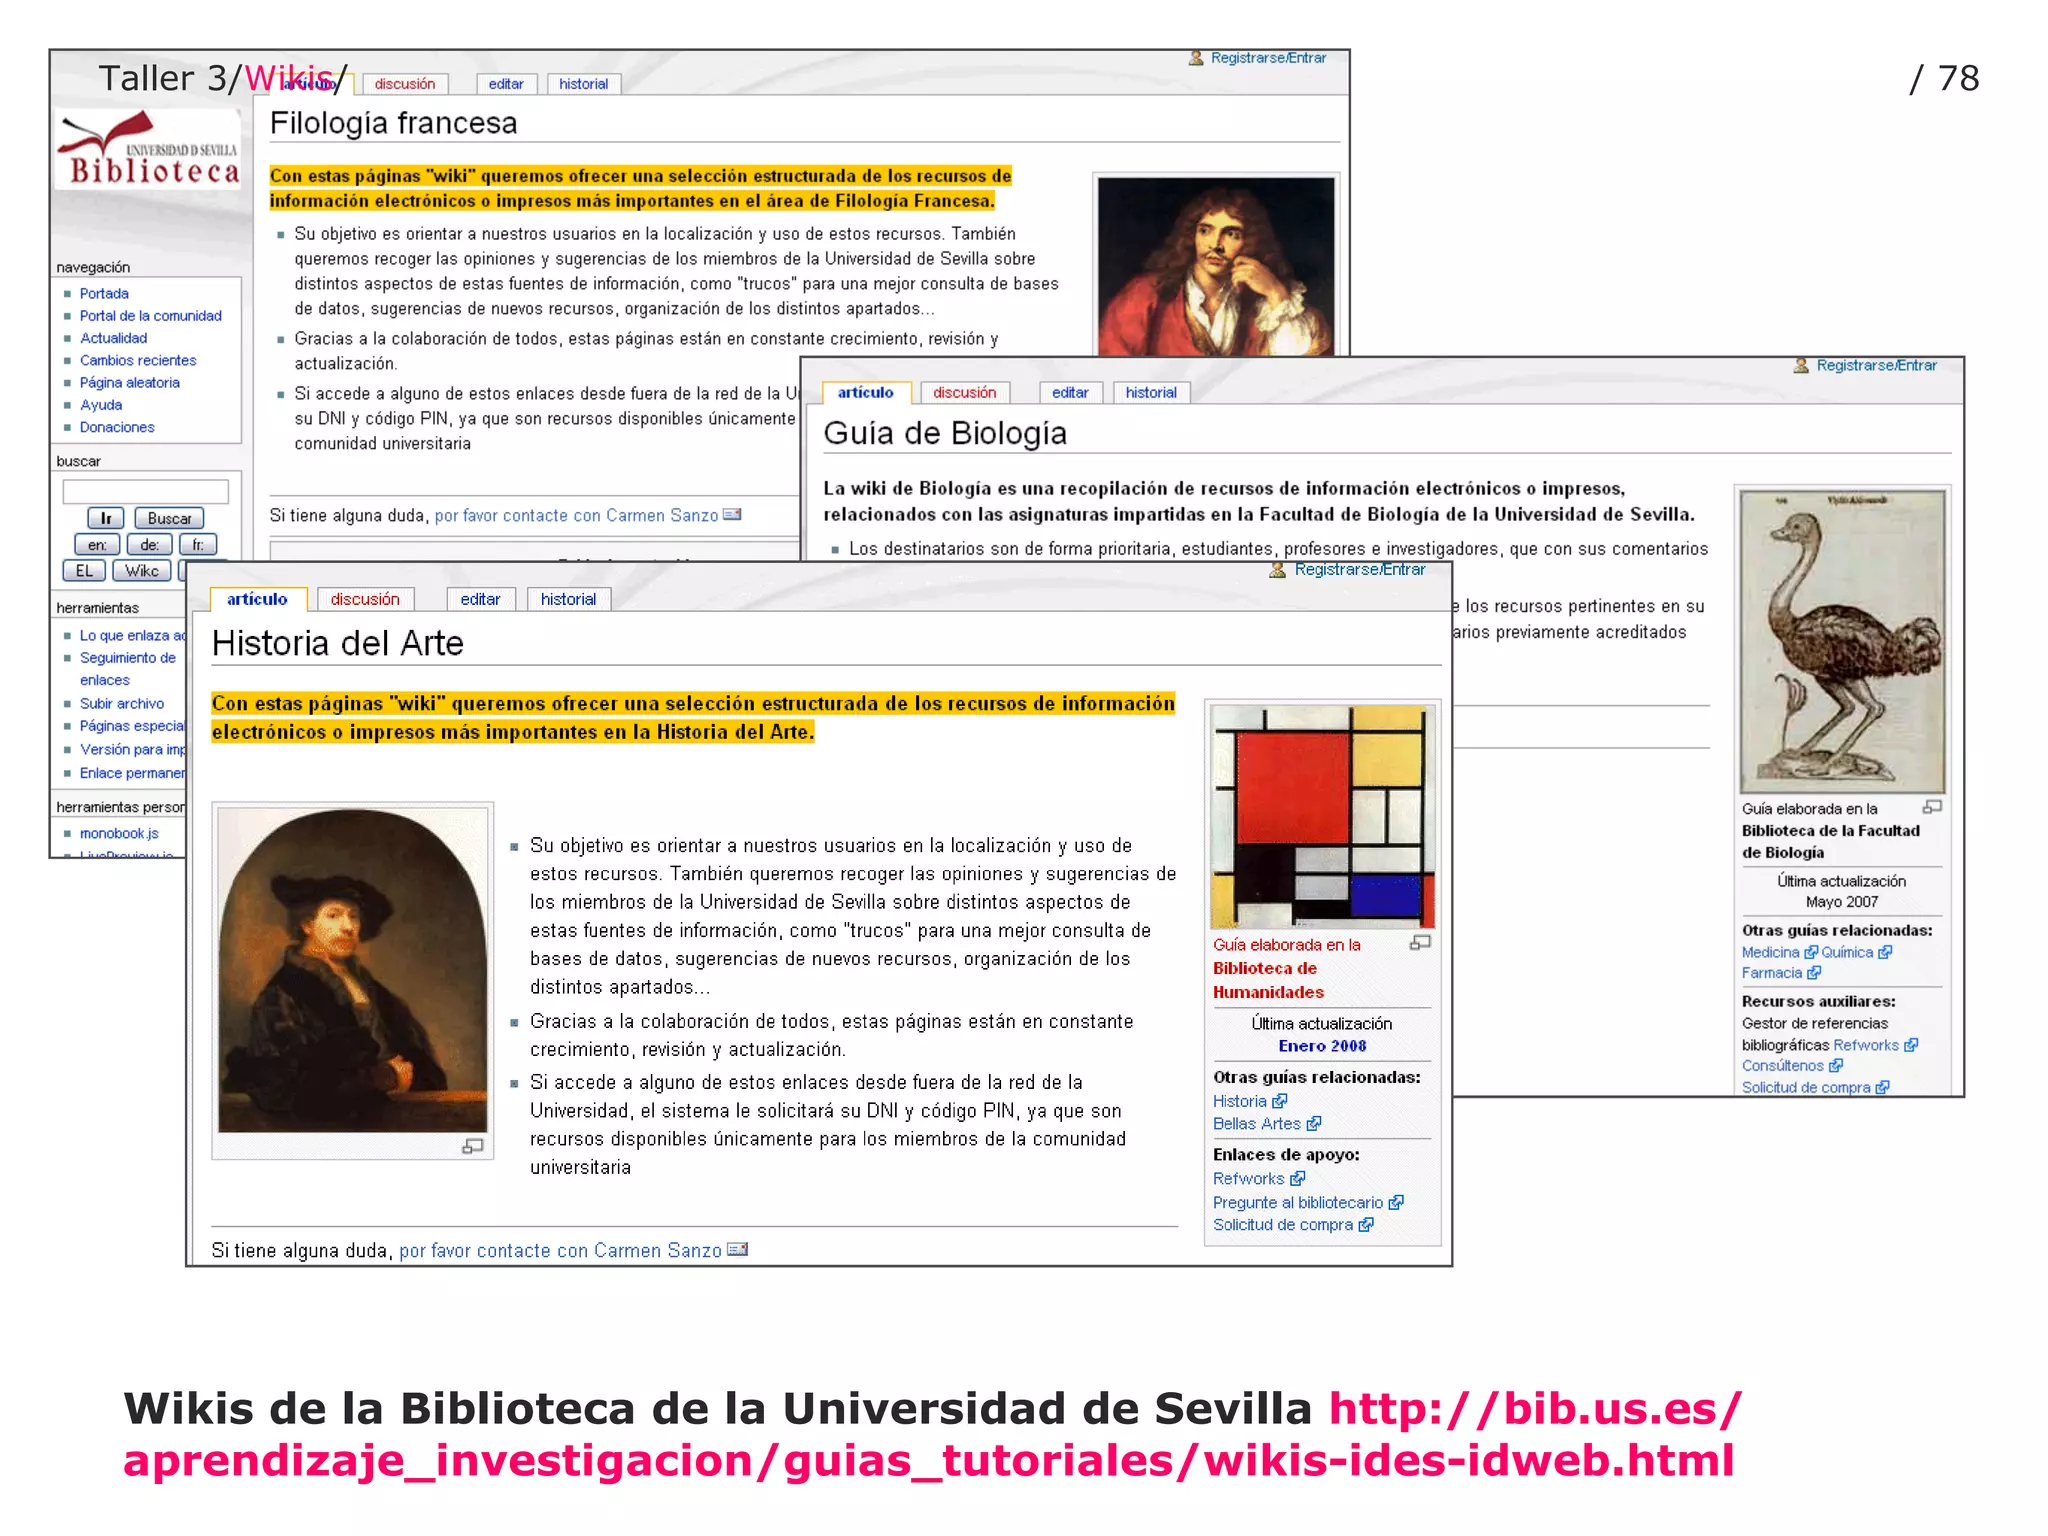
Task: Open historial tab in Historia del Arte window
Action: 568,599
